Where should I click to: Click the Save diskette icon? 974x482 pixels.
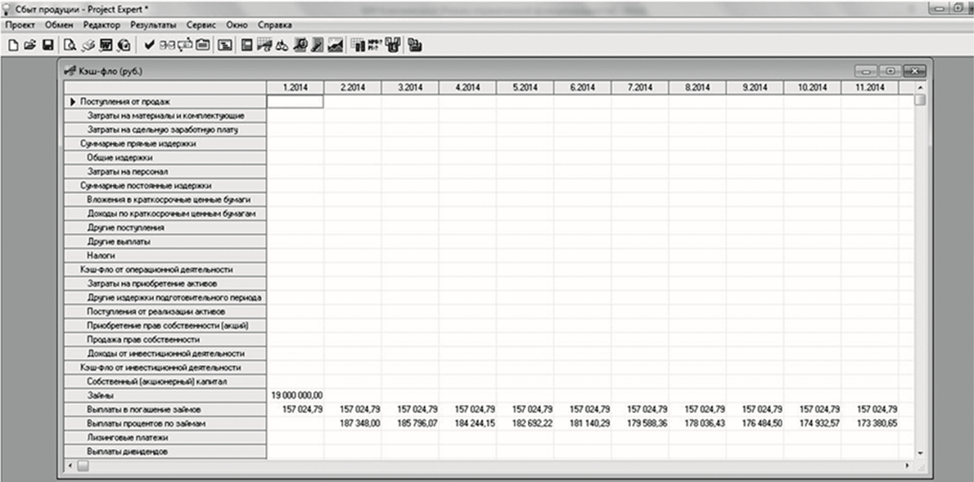point(46,45)
